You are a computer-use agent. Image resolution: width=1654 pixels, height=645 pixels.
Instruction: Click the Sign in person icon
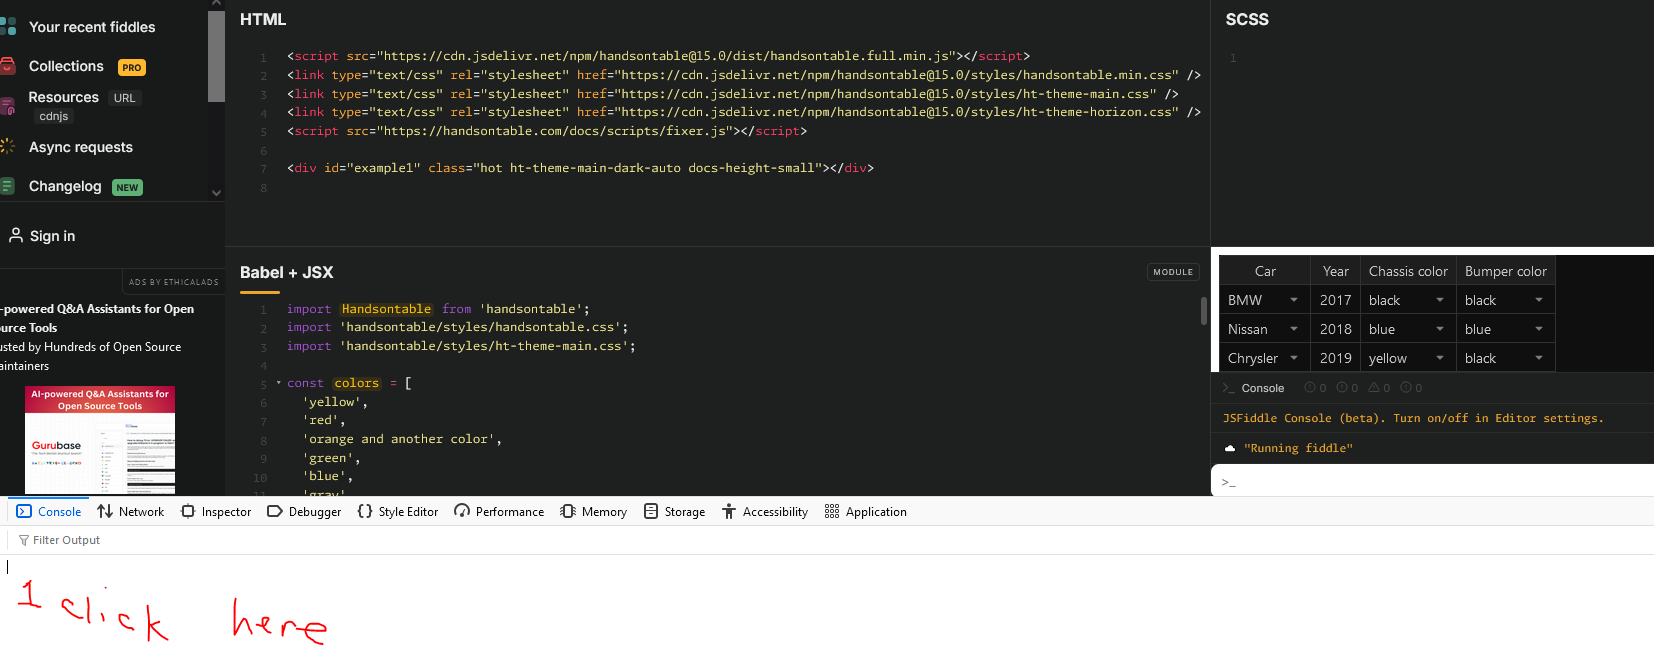[16, 235]
